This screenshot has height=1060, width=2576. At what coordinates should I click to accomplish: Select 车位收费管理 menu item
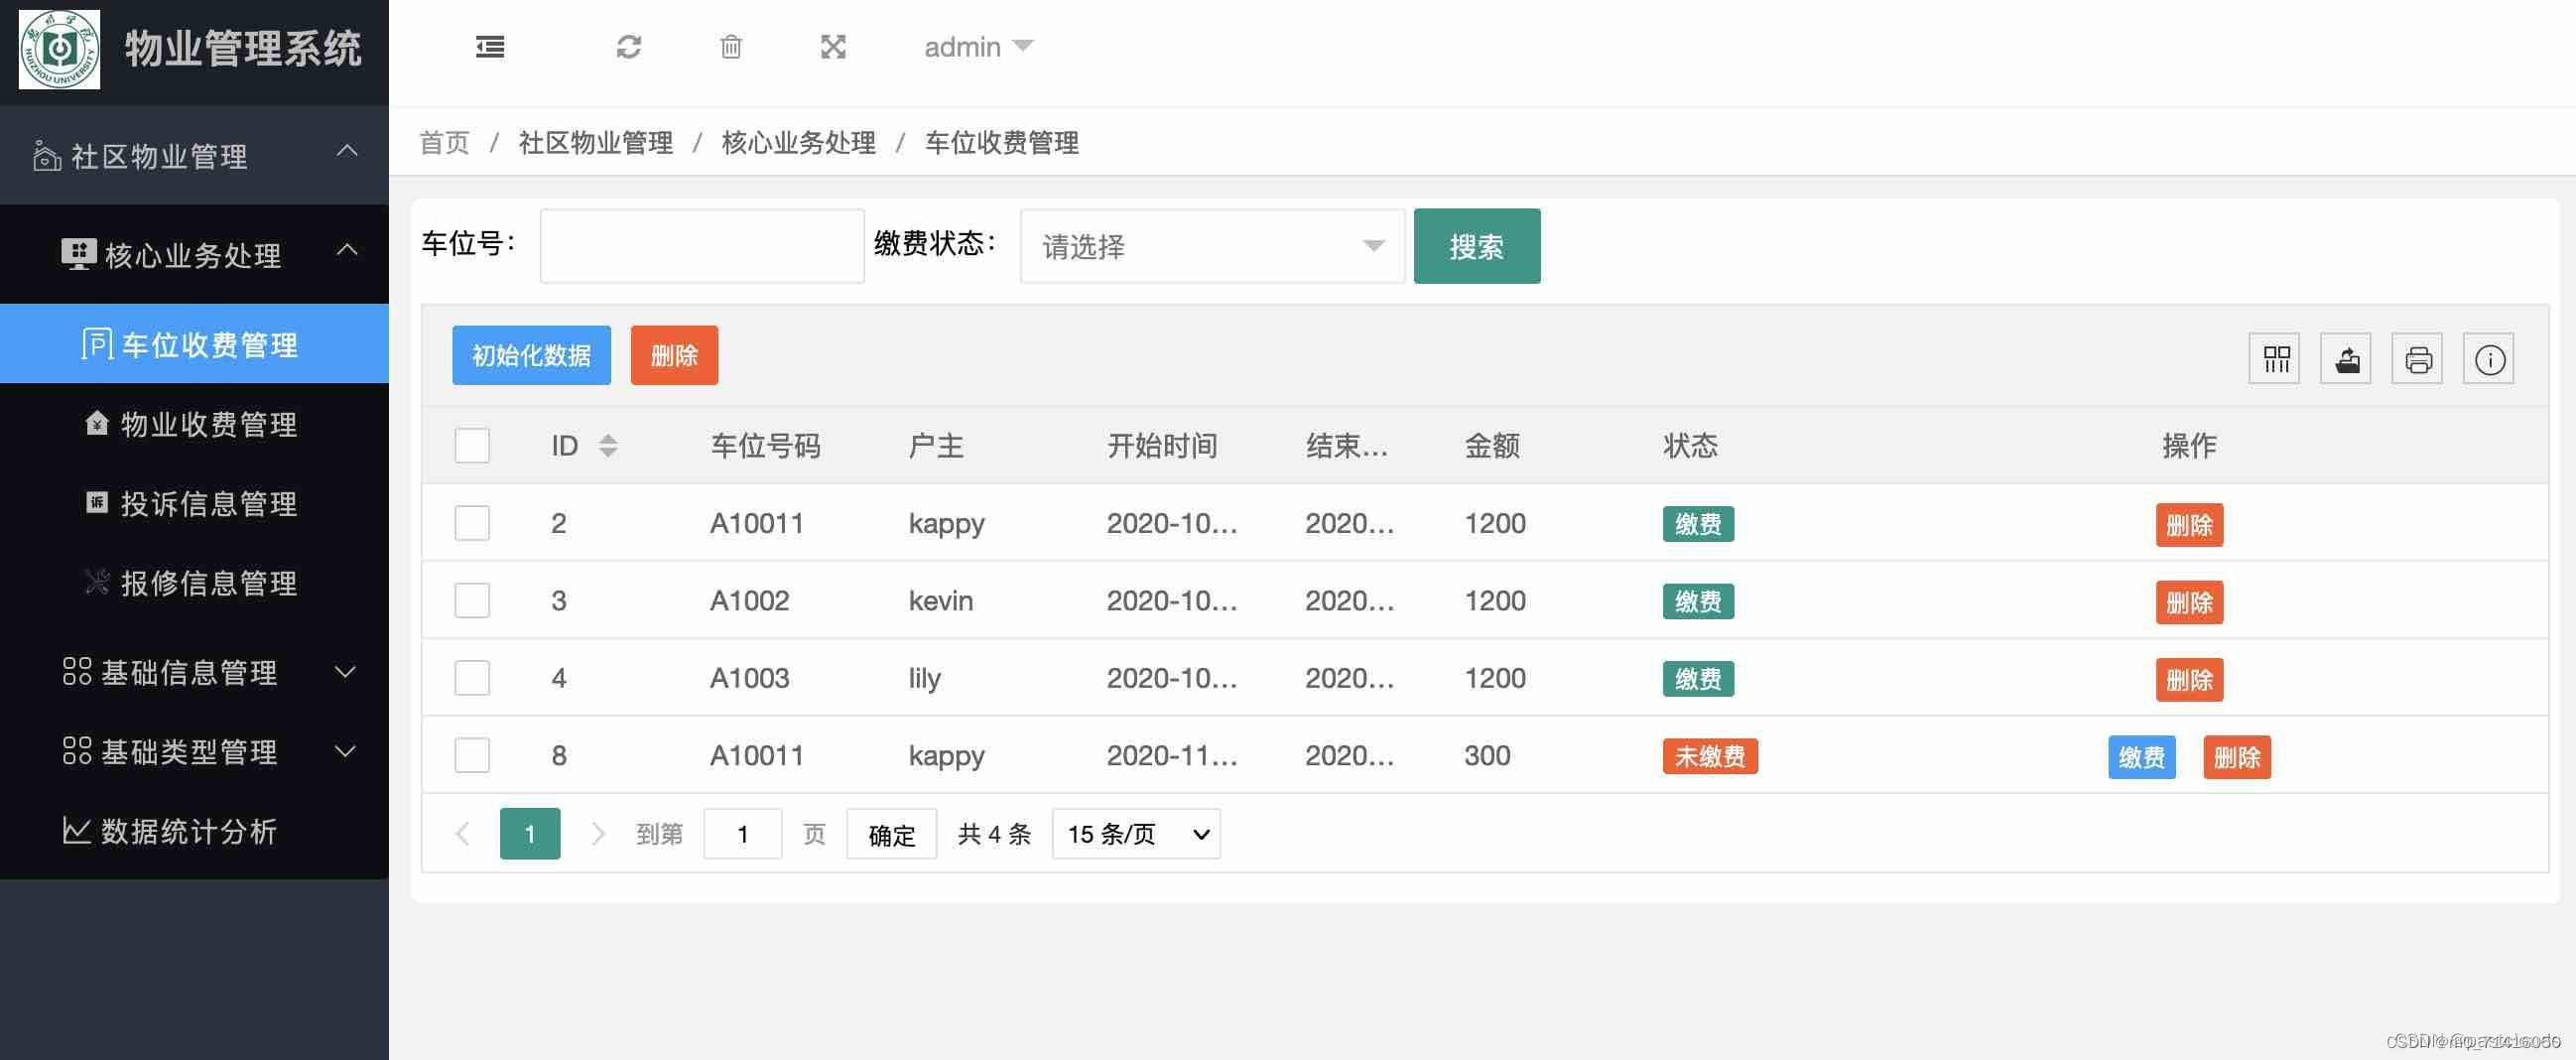(194, 344)
